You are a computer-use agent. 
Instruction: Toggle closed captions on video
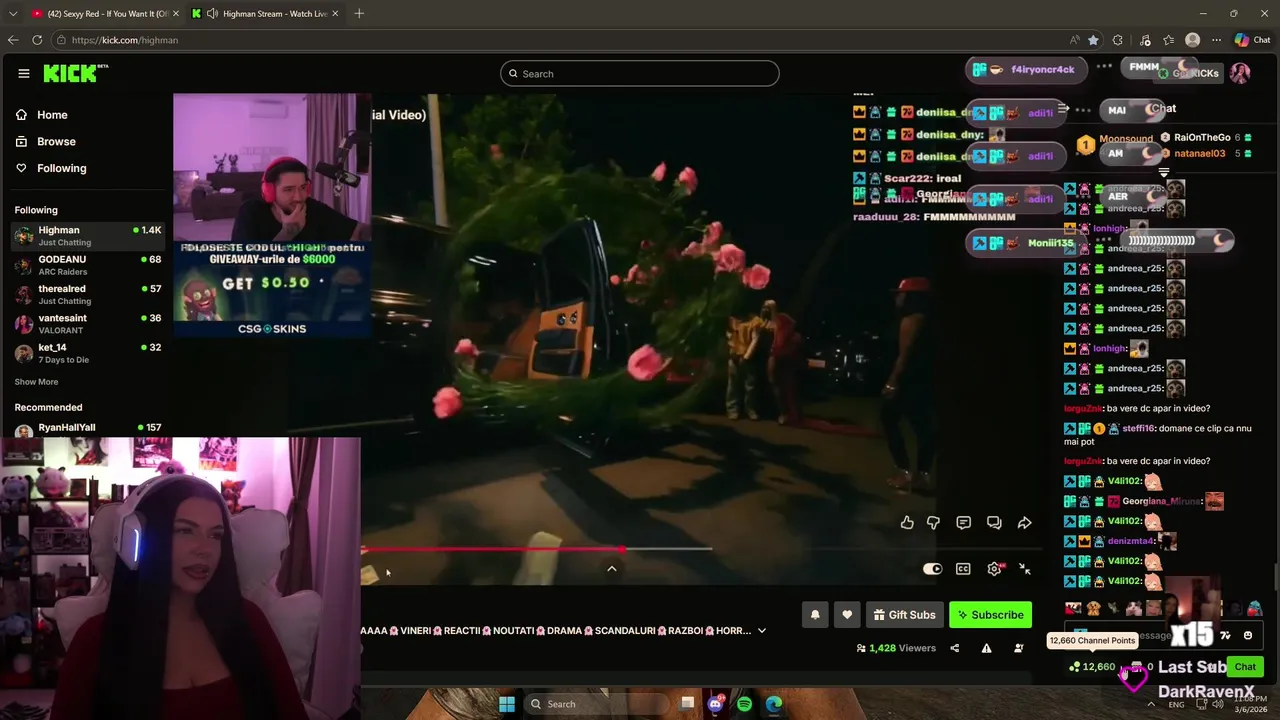coord(963,569)
